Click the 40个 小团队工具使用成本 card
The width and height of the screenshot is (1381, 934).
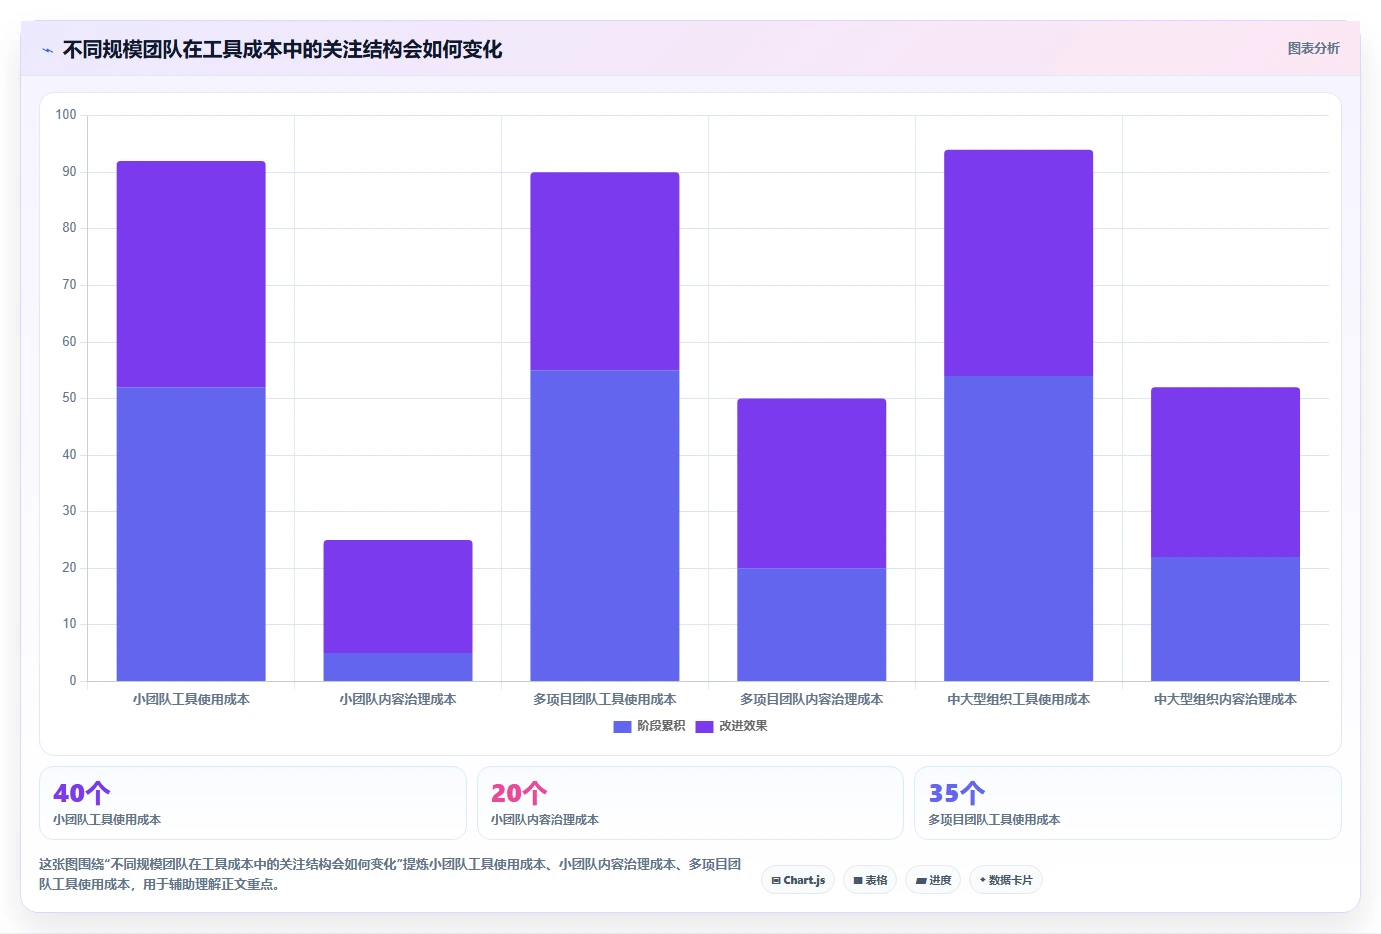[x=253, y=803]
